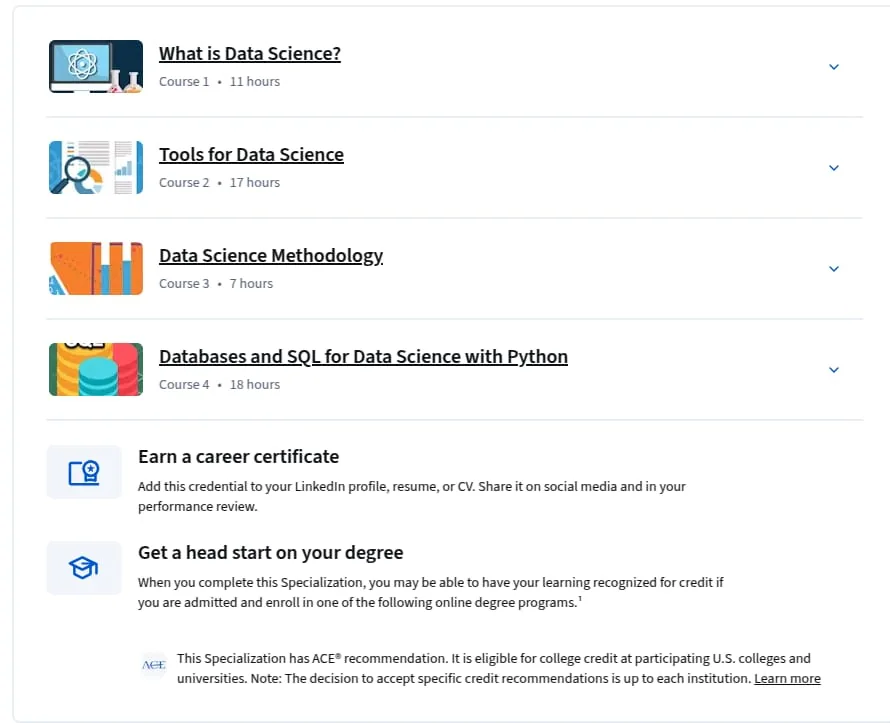Click the career certificate badge icon
The height and width of the screenshot is (723, 890).
tap(84, 472)
